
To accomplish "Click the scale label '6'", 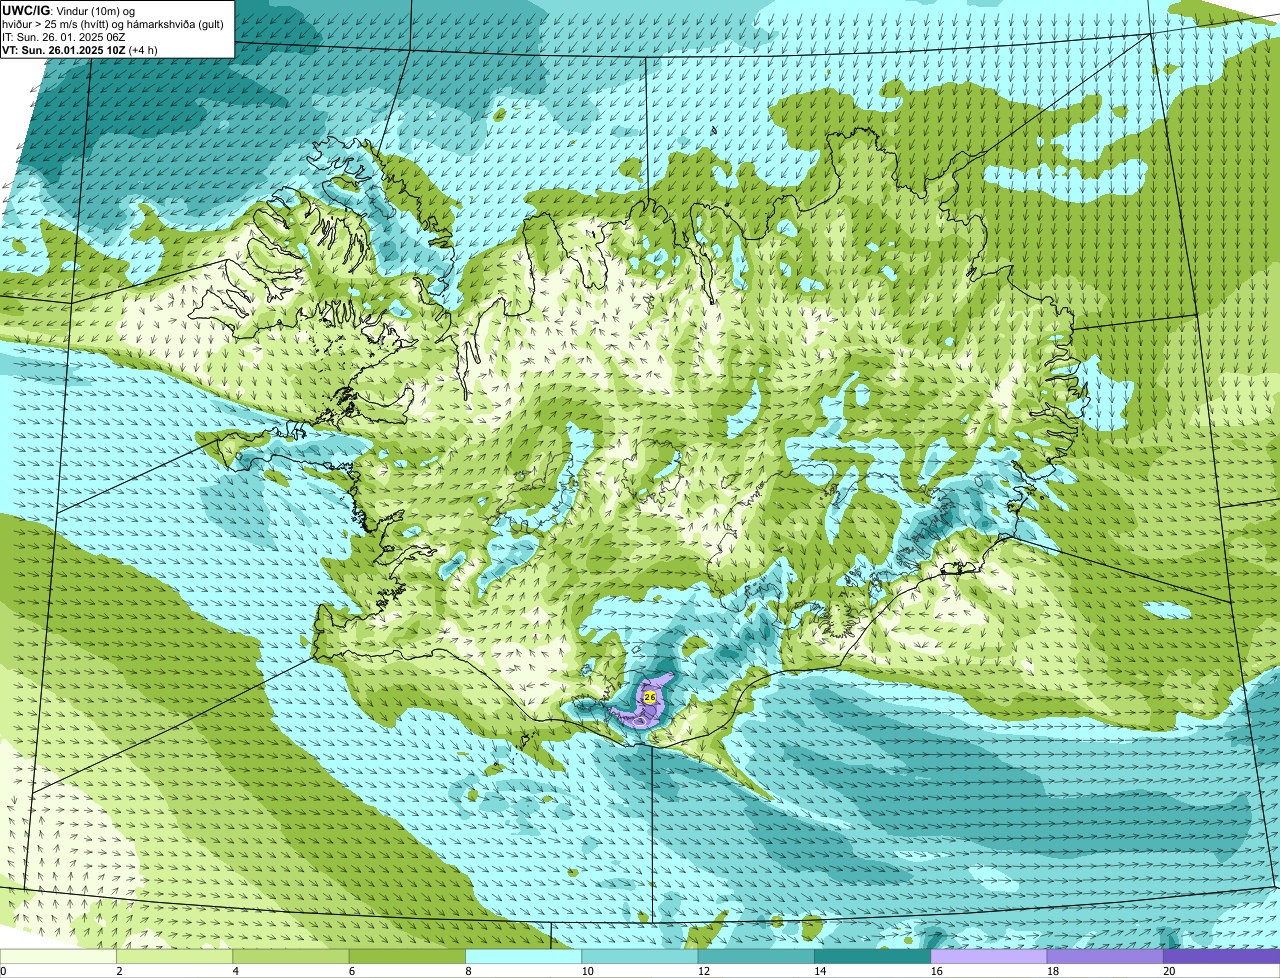I will [352, 971].
